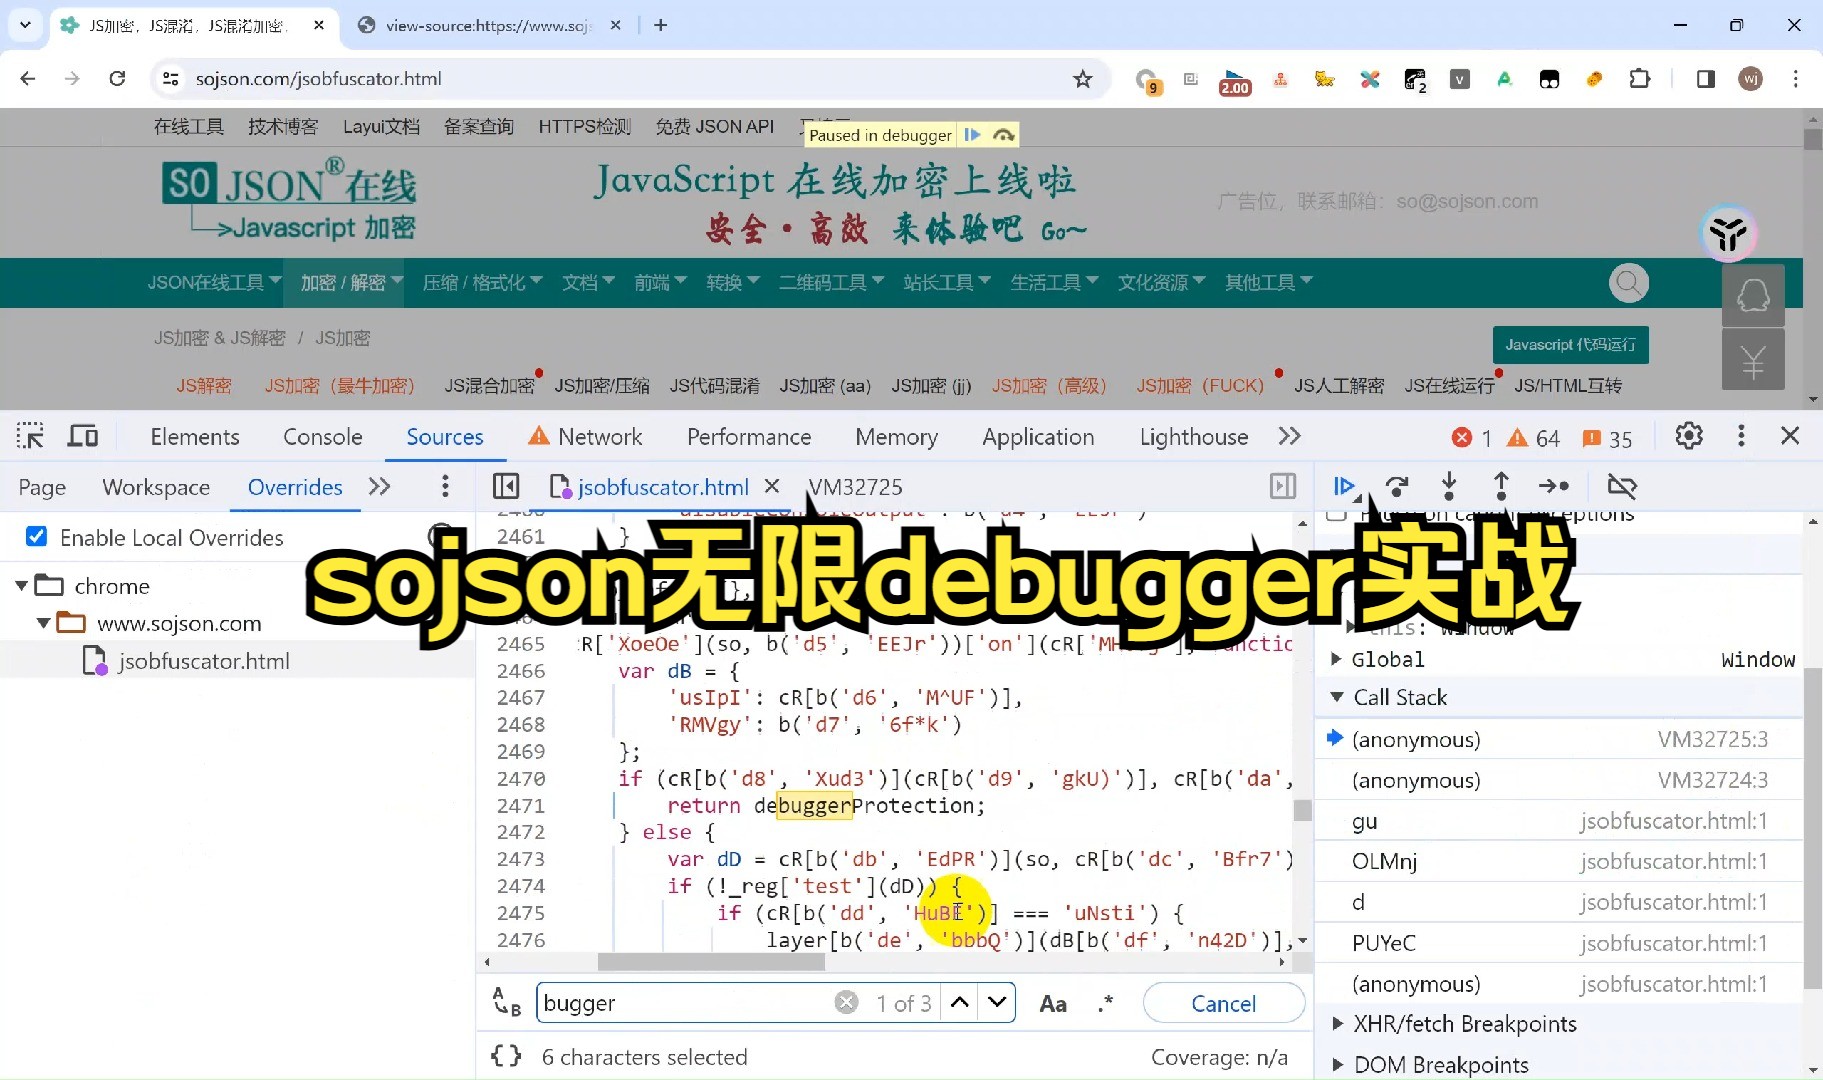Open the JS解密 link
The width and height of the screenshot is (1823, 1080).
coord(204,385)
